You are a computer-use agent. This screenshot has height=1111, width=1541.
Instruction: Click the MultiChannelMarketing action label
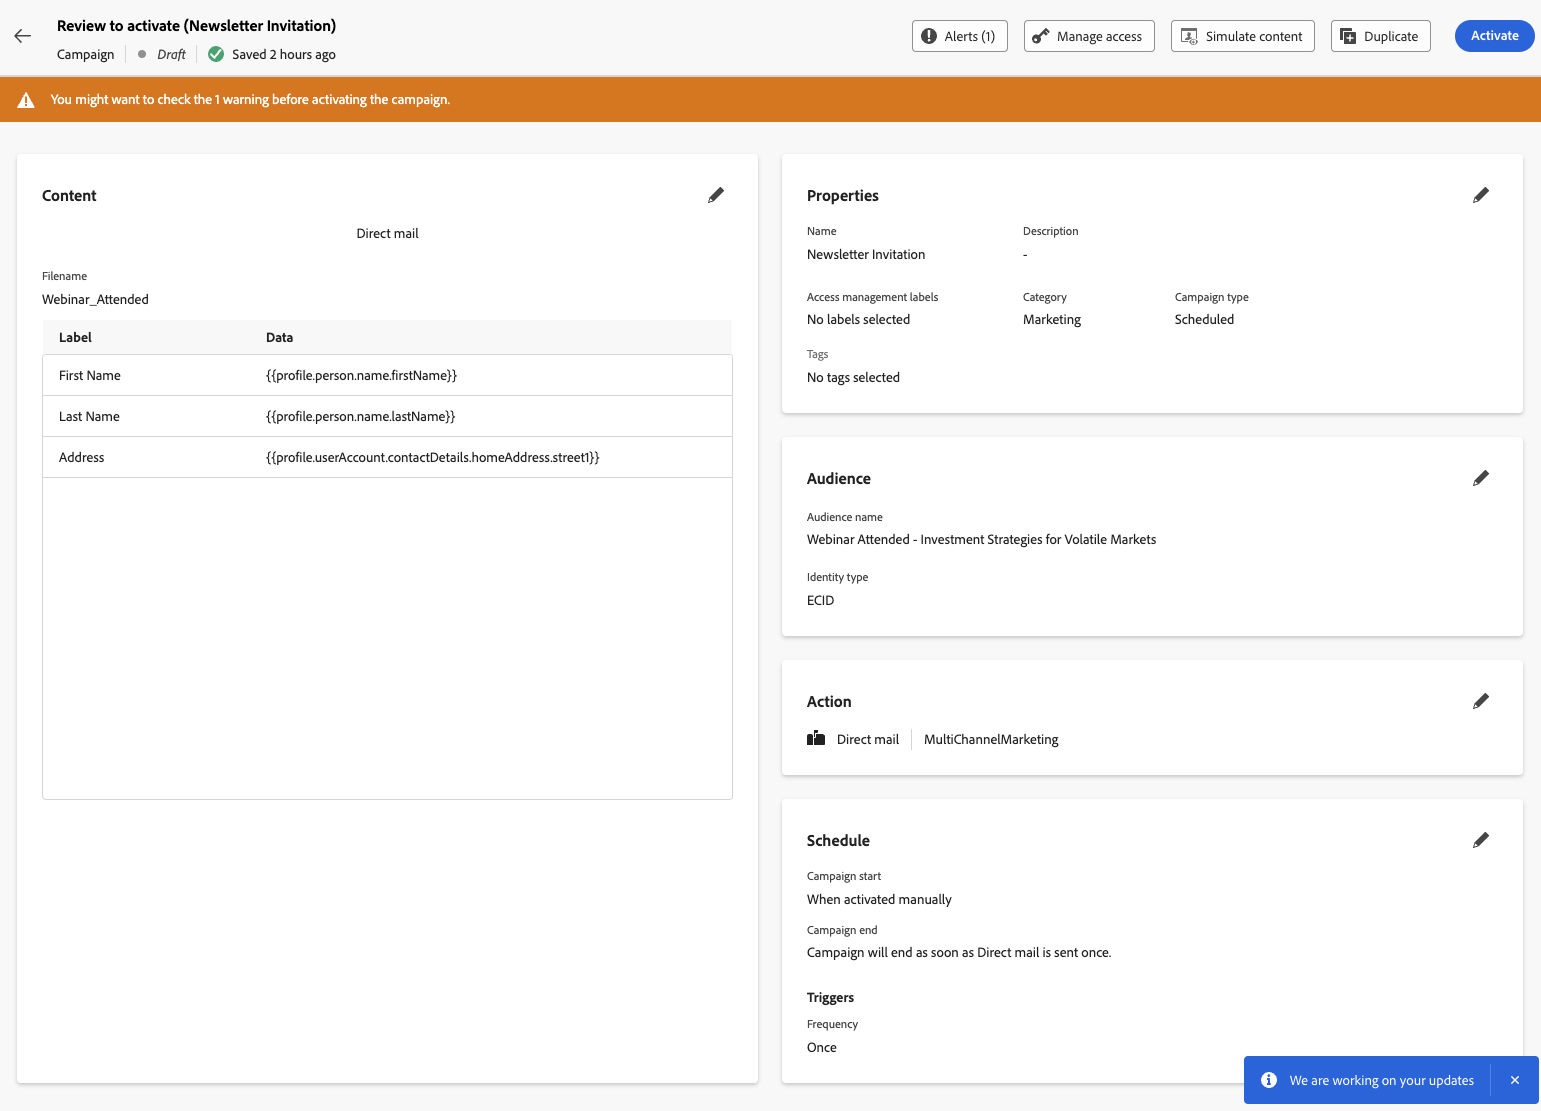point(991,739)
